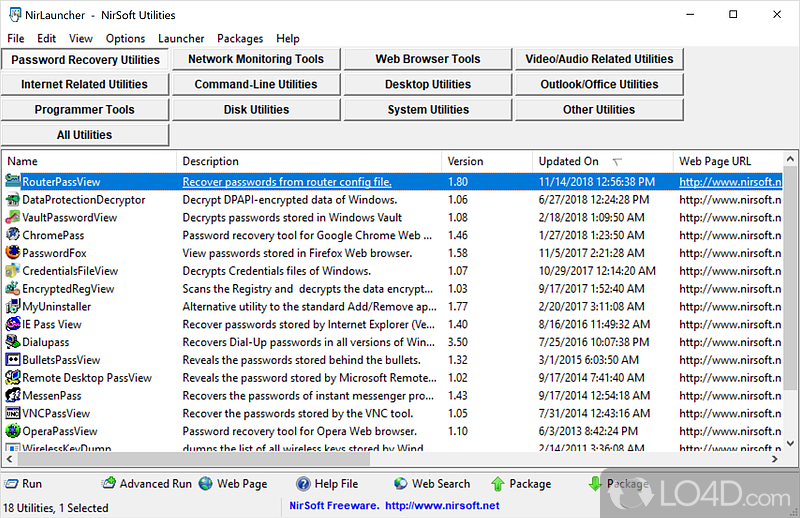Screen dimensions: 800x518
Task: Open the Launcher menu
Action: pos(181,38)
